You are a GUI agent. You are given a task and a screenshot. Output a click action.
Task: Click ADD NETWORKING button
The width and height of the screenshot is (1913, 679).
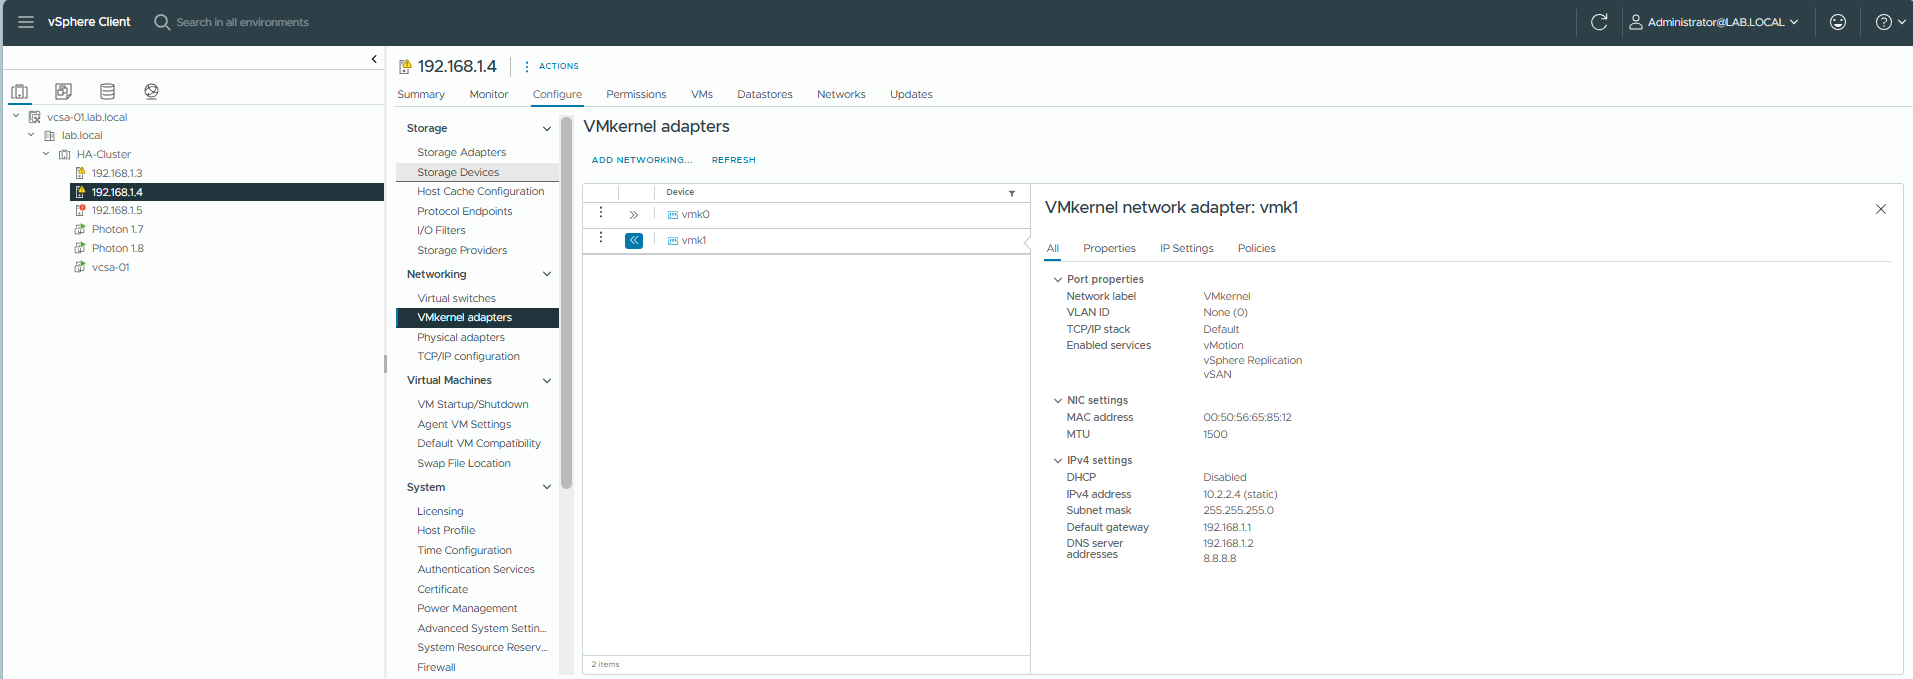tap(641, 160)
